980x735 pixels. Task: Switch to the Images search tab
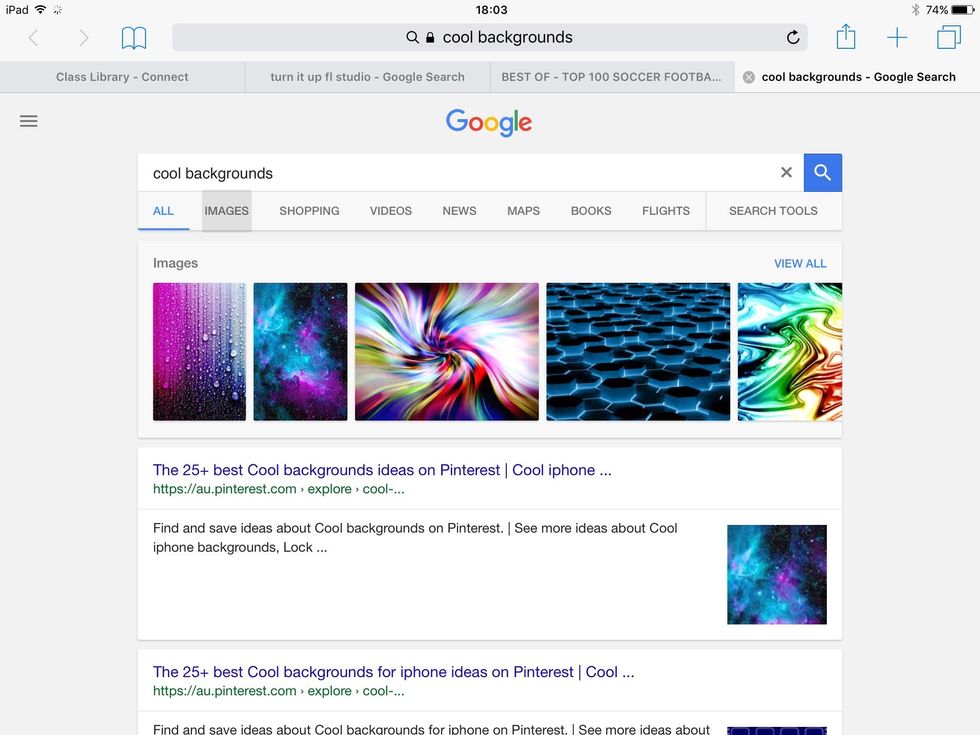pos(226,211)
